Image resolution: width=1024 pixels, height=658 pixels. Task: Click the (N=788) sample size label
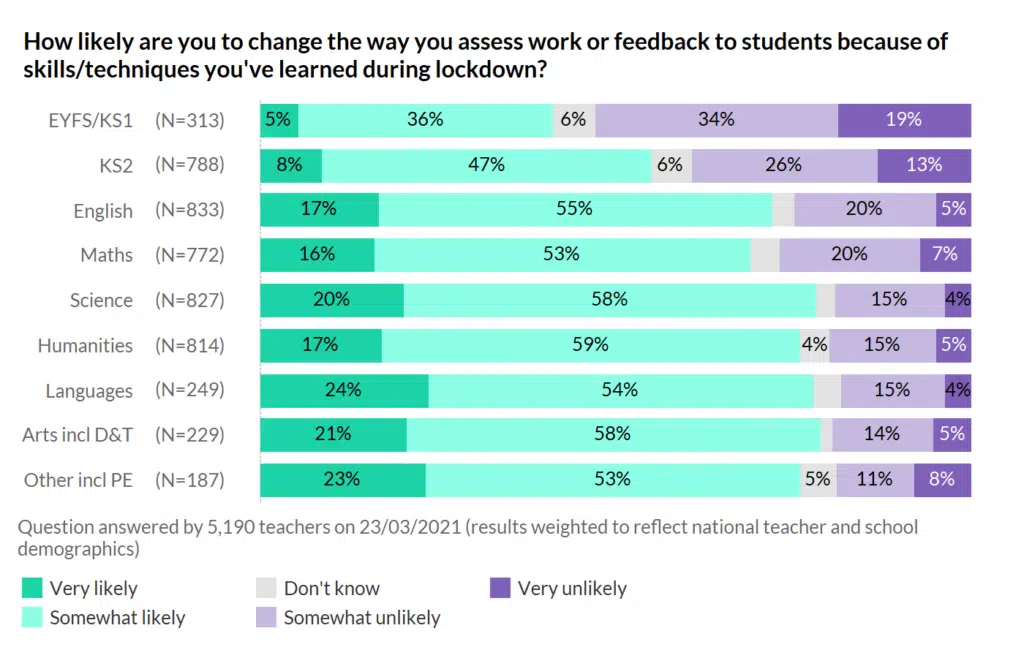tap(189, 165)
